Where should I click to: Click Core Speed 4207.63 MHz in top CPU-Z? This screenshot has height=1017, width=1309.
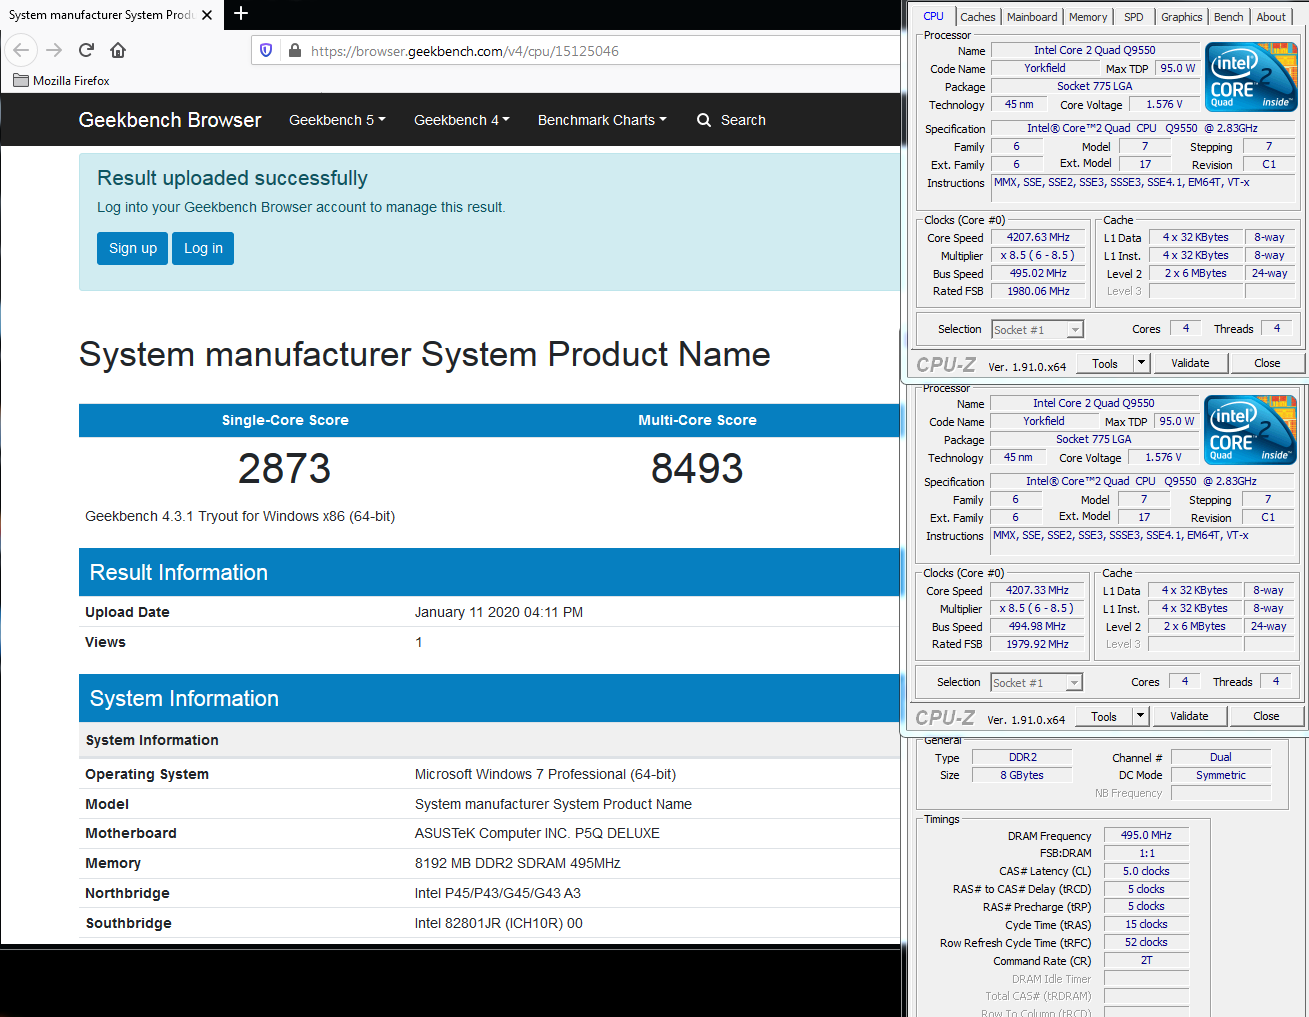(1039, 237)
